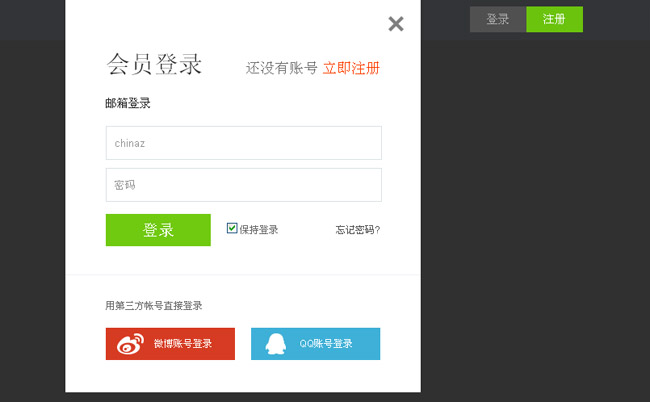Click into the 密码 password field
The width and height of the screenshot is (650, 402).
[243, 185]
